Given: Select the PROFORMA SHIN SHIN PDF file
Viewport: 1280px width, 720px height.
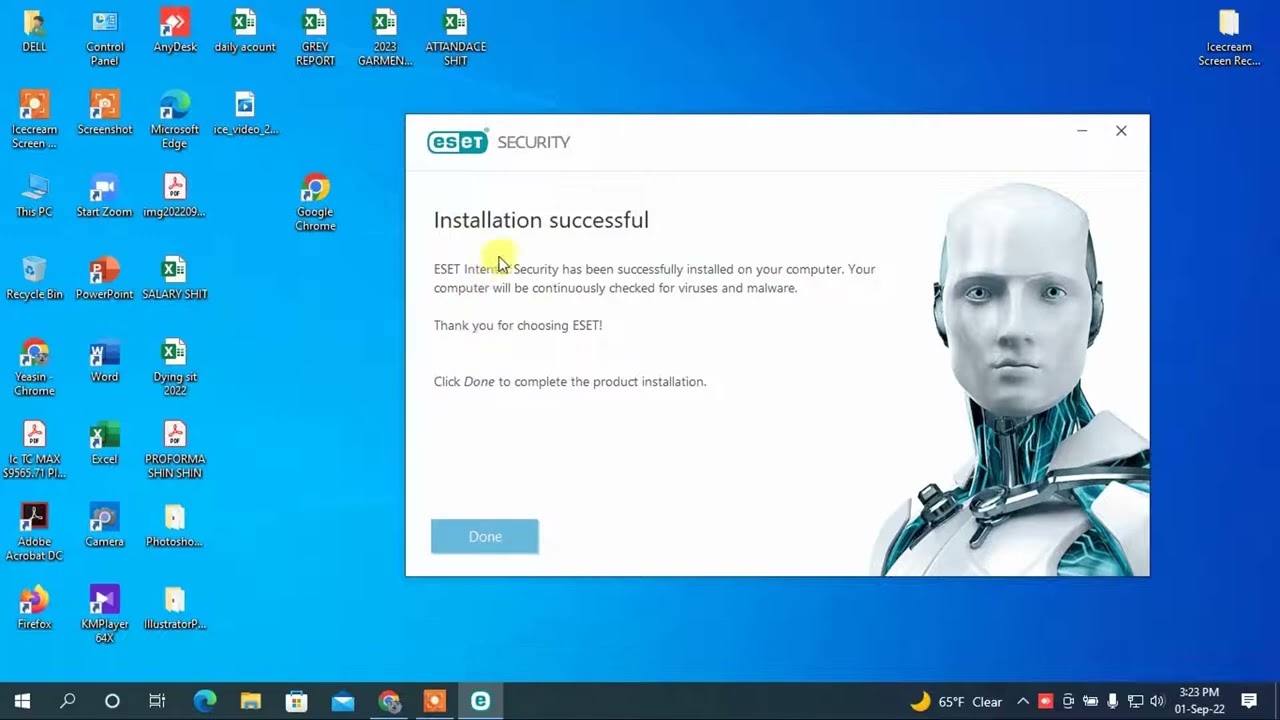Looking at the screenshot, I should (x=175, y=450).
